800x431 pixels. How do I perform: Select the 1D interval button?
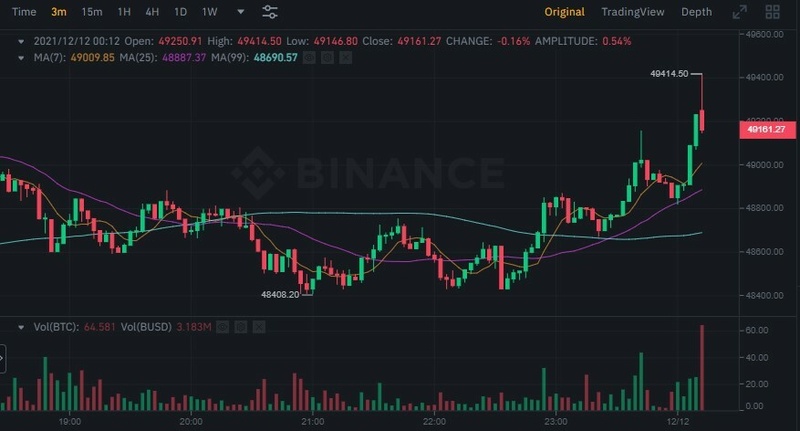[180, 12]
